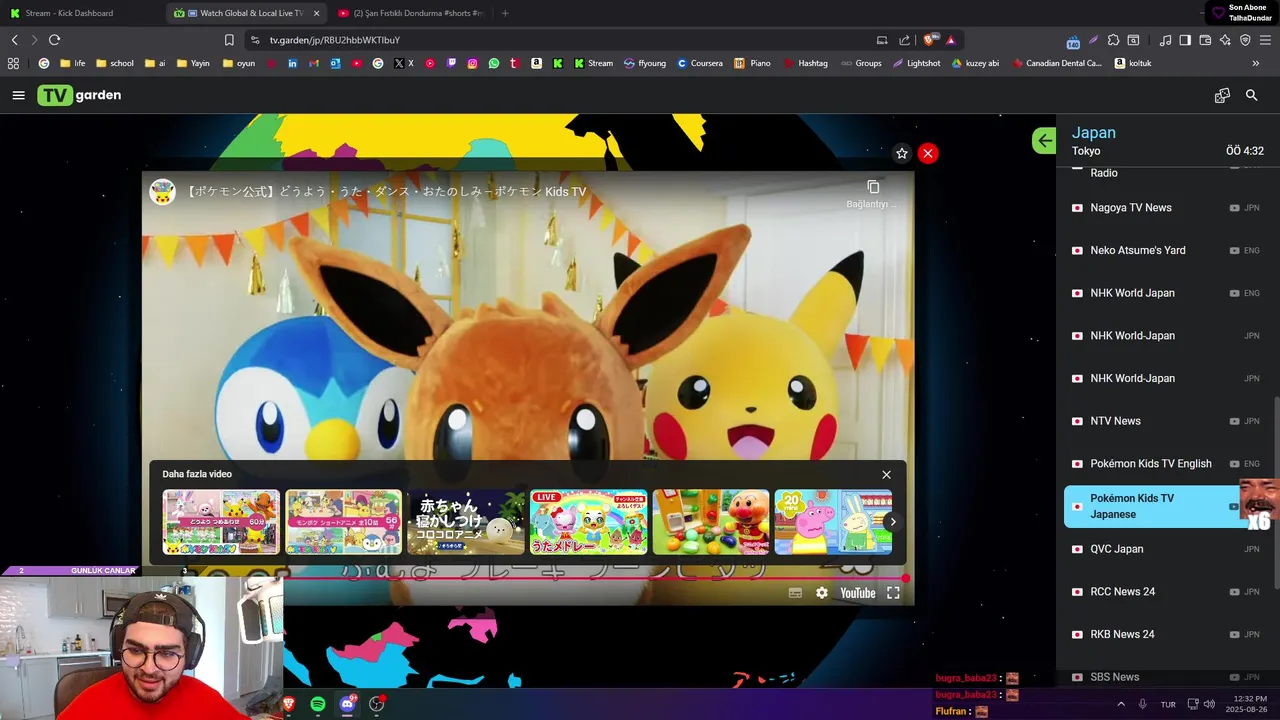Open the 赤ちゃん寝かしつけ suggested video
1280x720 pixels.
(466, 521)
